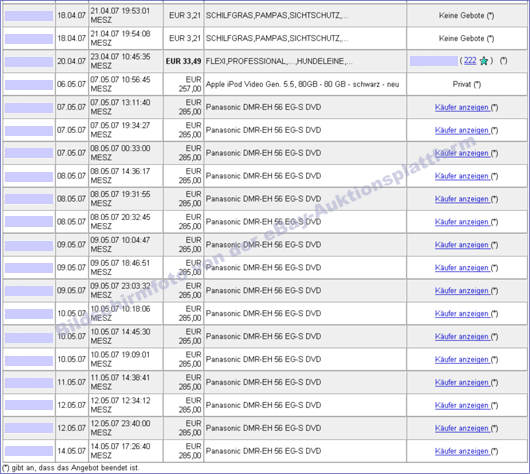Viewport: 530px width, 474px height.
Task: Open Käufer anzeigen for 08.05.07 19:31:55 listing
Action: pyautogui.click(x=462, y=199)
